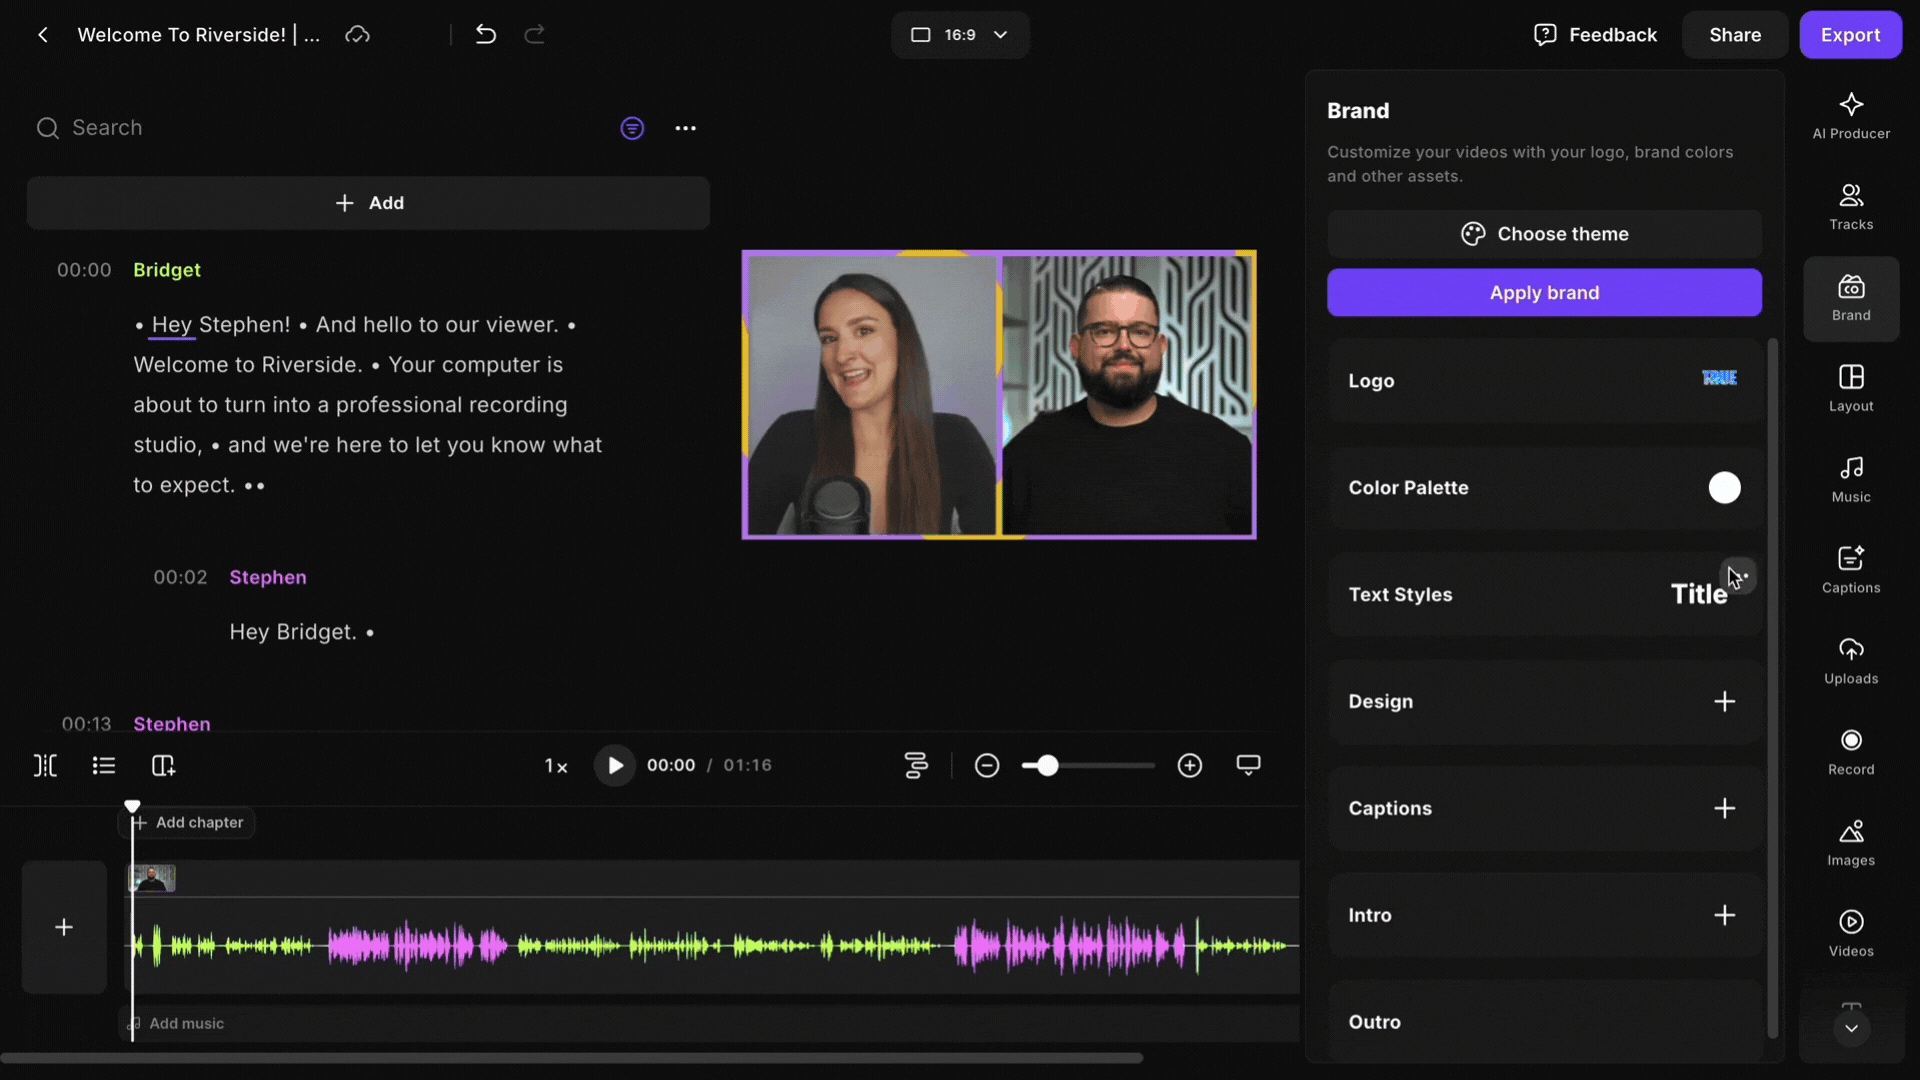Change playback speed from 1x
This screenshot has width=1920, height=1080.
coord(556,766)
